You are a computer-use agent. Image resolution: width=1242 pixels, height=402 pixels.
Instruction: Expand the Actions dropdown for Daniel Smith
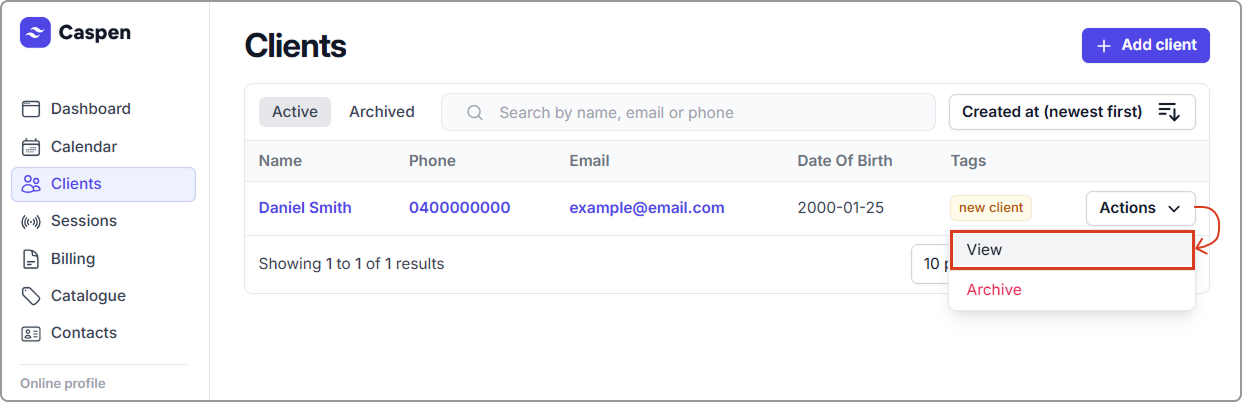[x=1140, y=208]
